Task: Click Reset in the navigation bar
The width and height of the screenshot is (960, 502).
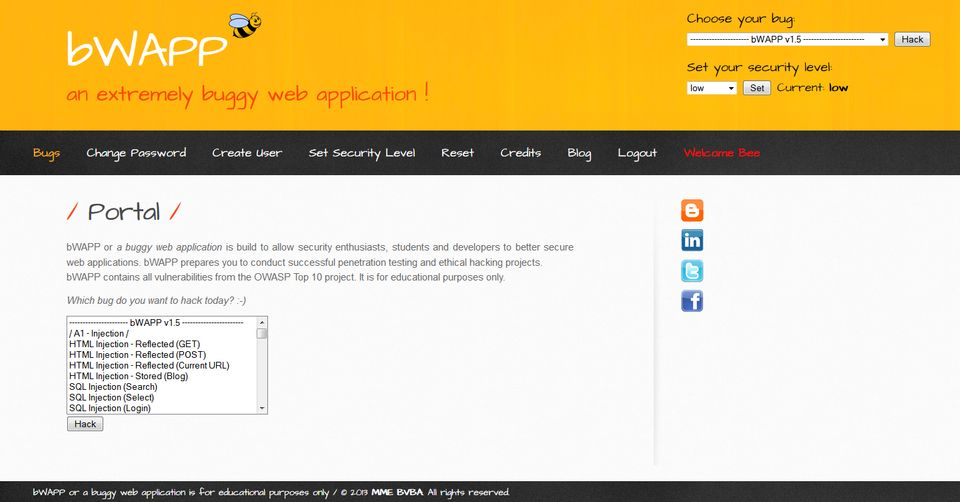Action: 457,153
